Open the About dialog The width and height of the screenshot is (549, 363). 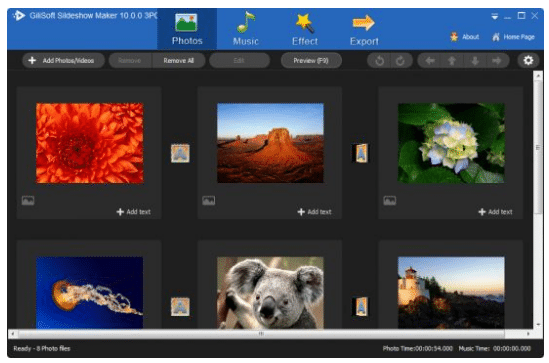[465, 37]
